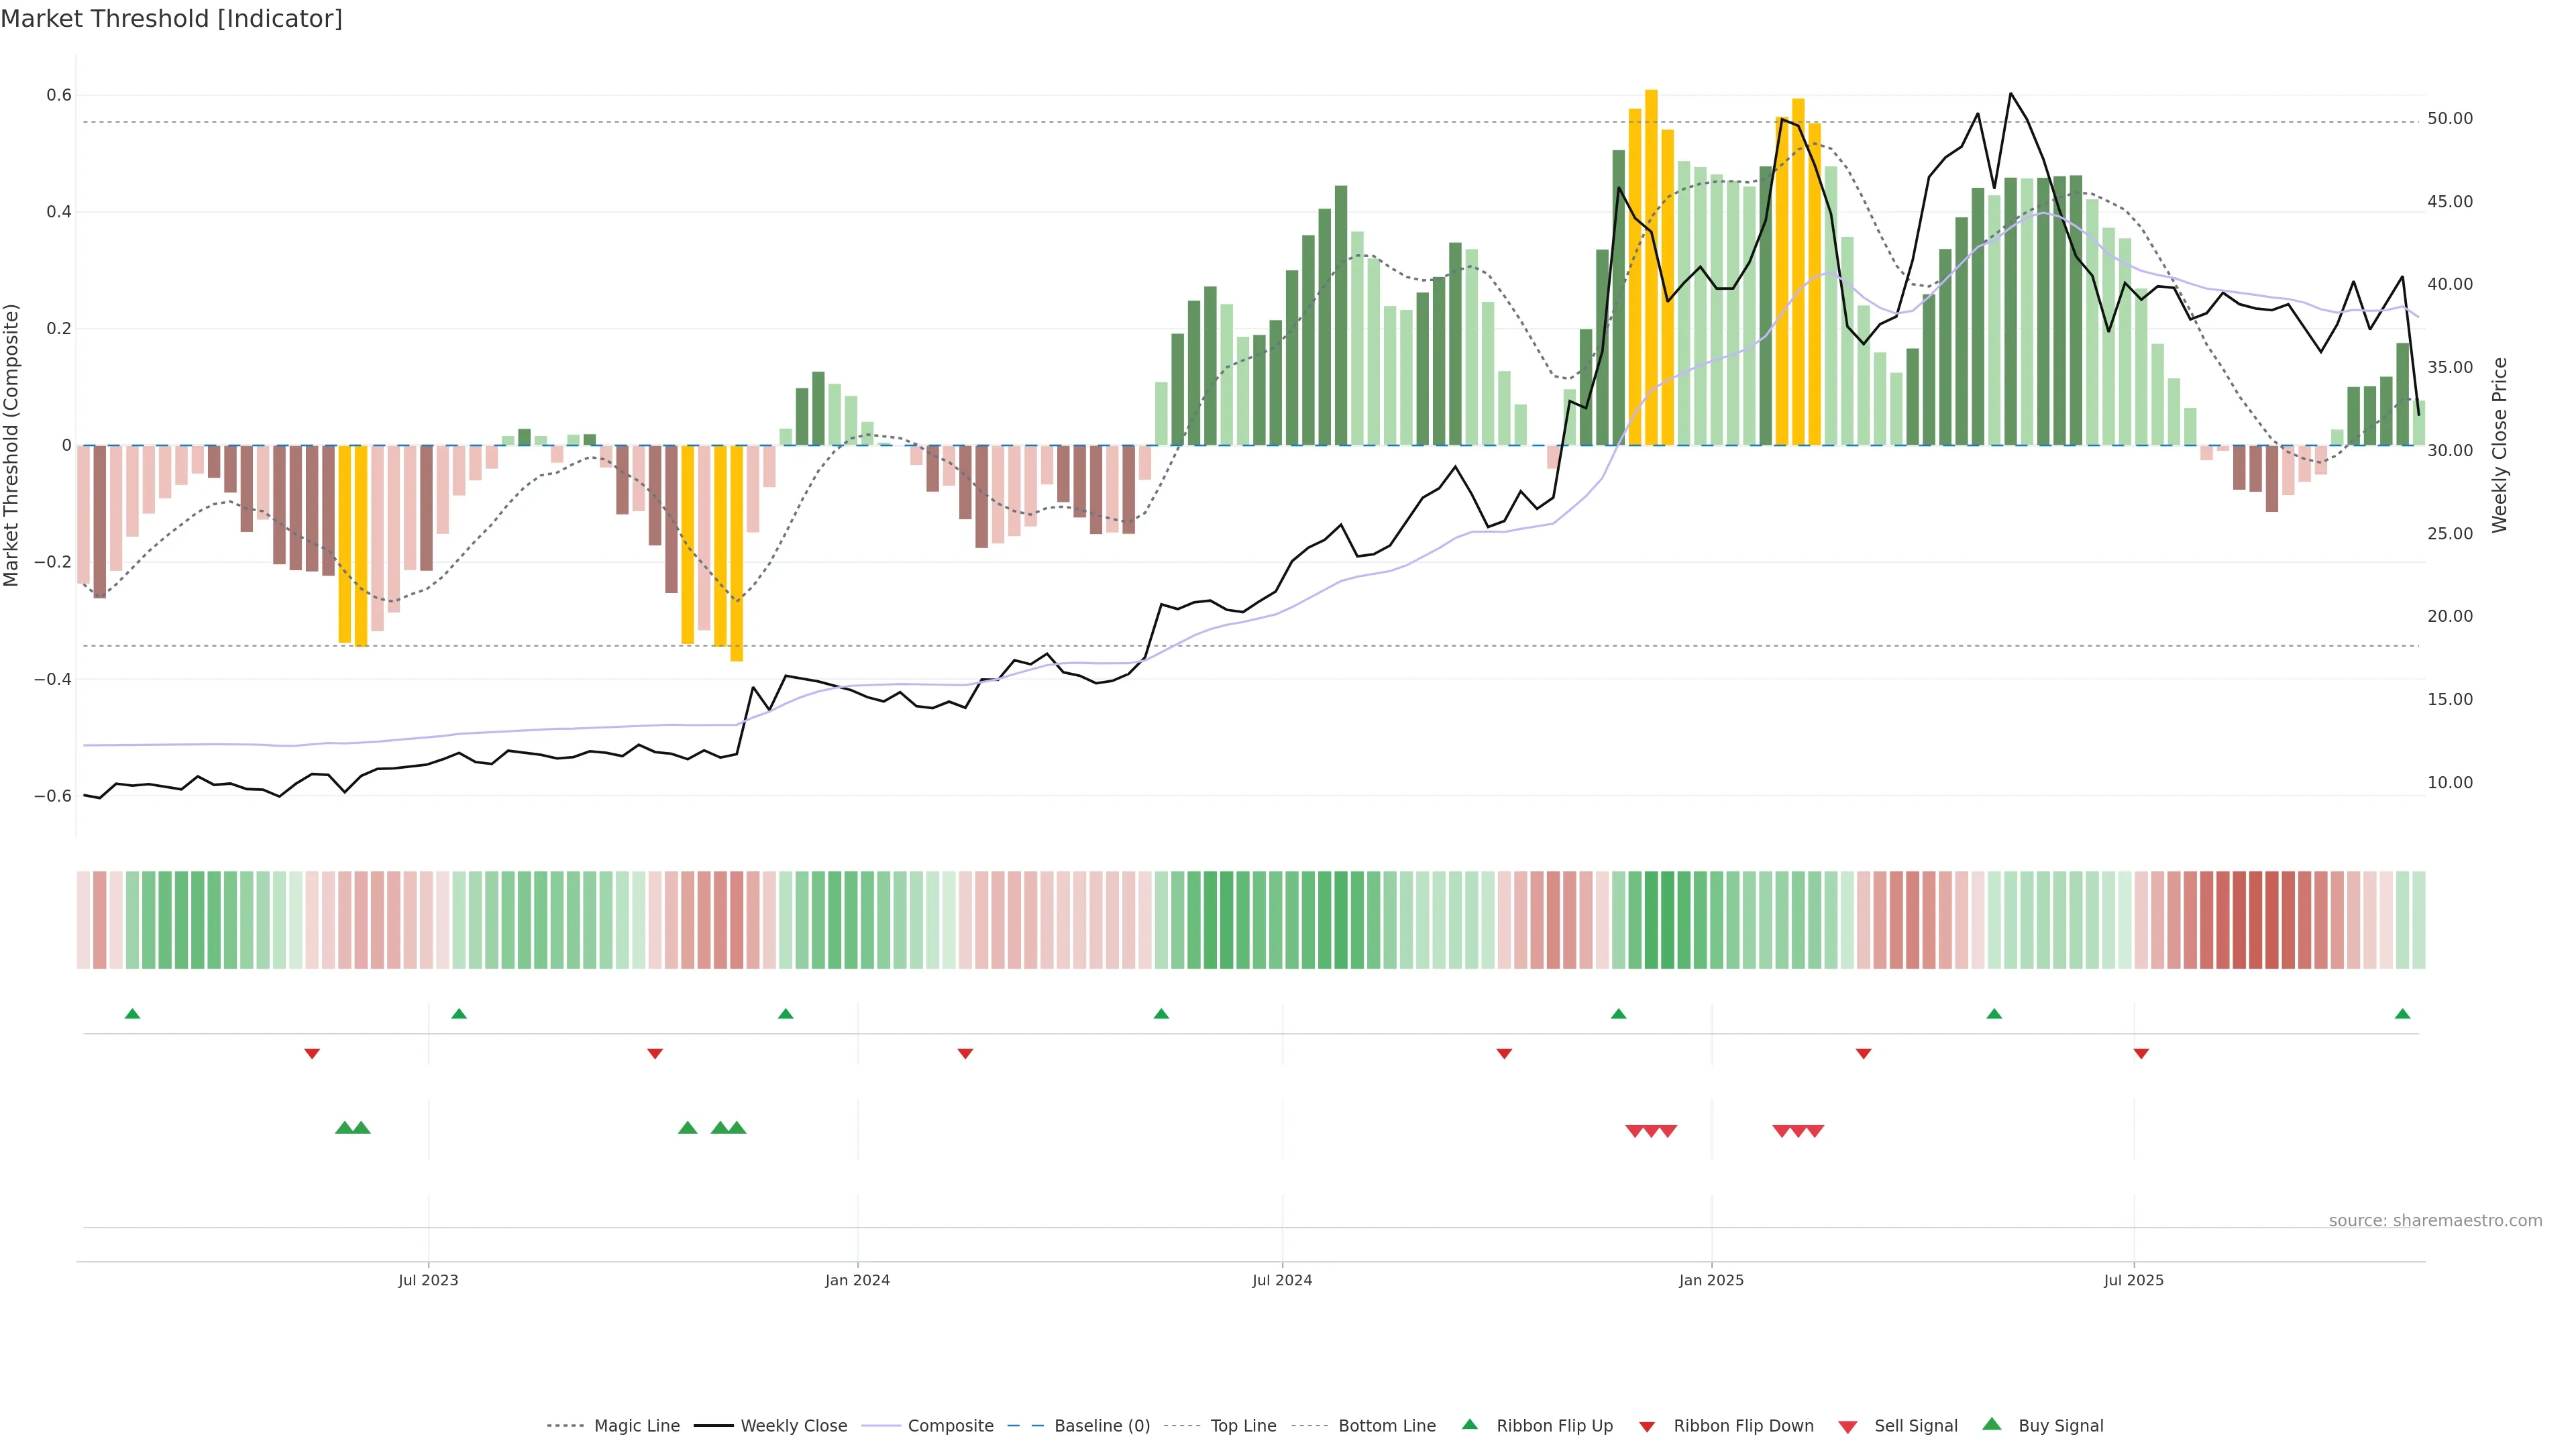Click the Sell Signal legend red triangle
Image resolution: width=2576 pixels, height=1449 pixels.
pyautogui.click(x=1847, y=1426)
